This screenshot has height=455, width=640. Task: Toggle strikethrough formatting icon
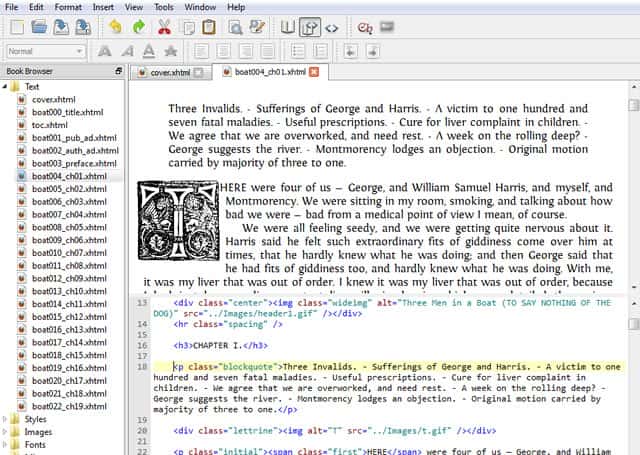(x=171, y=51)
